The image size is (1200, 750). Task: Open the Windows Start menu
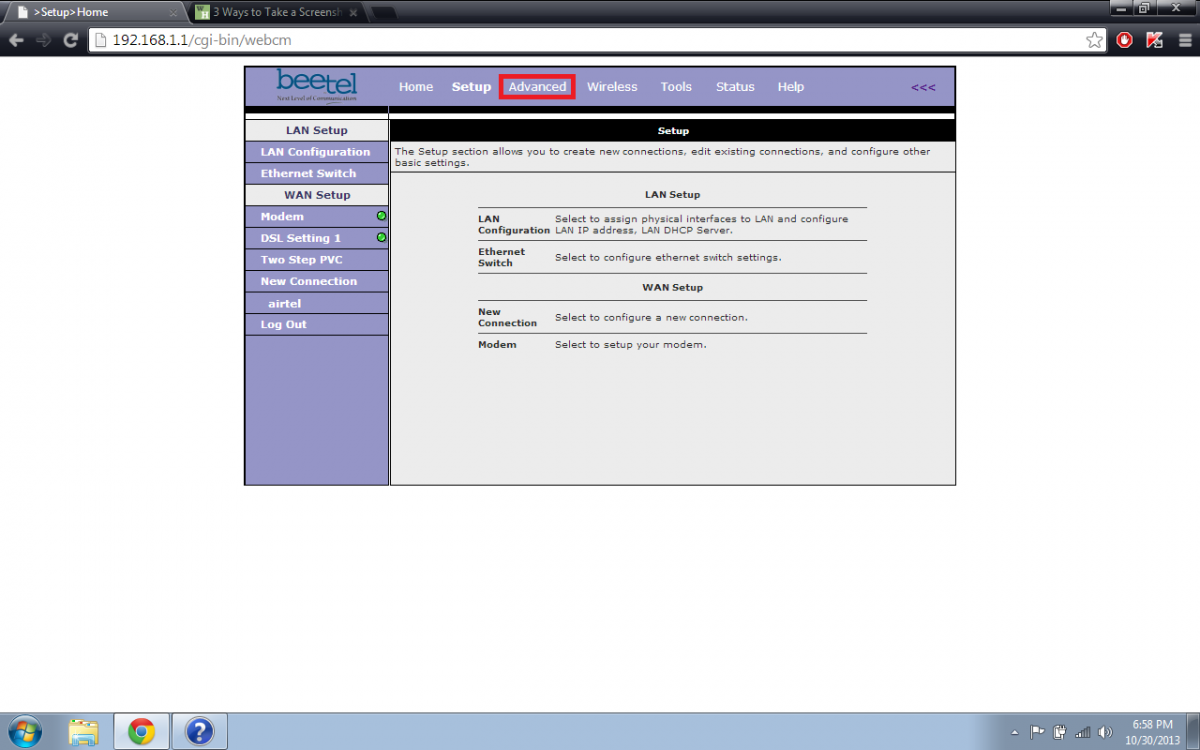pyautogui.click(x=24, y=732)
